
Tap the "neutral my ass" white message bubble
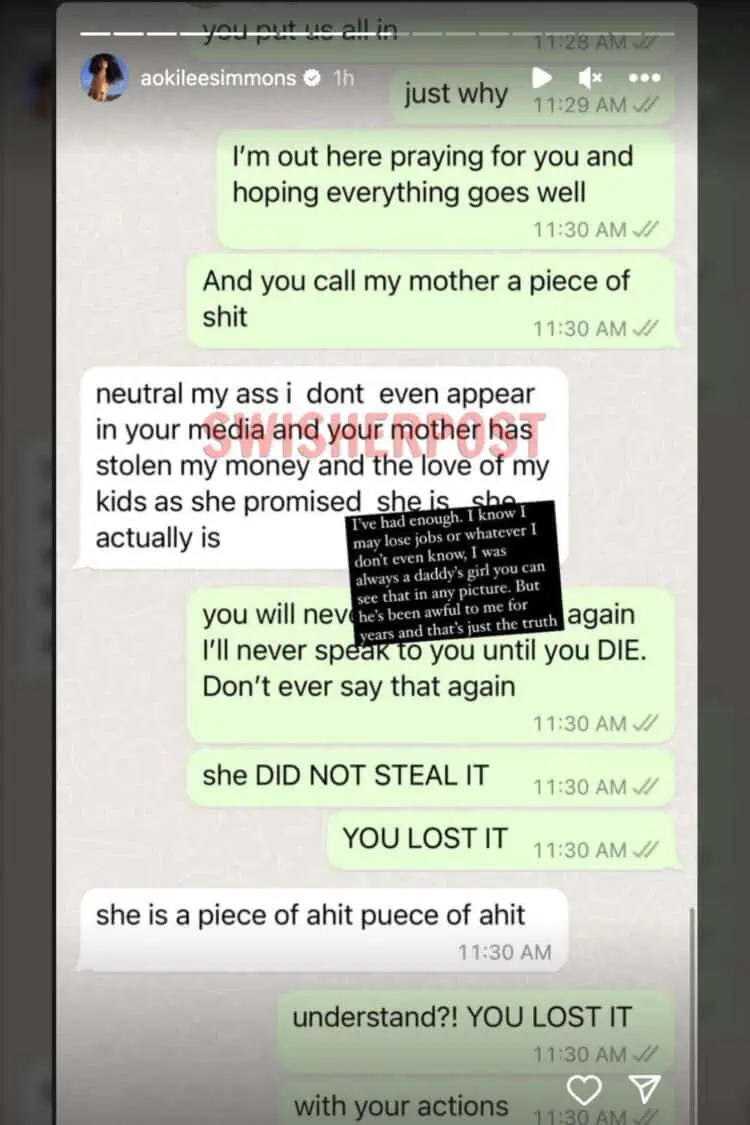point(324,467)
